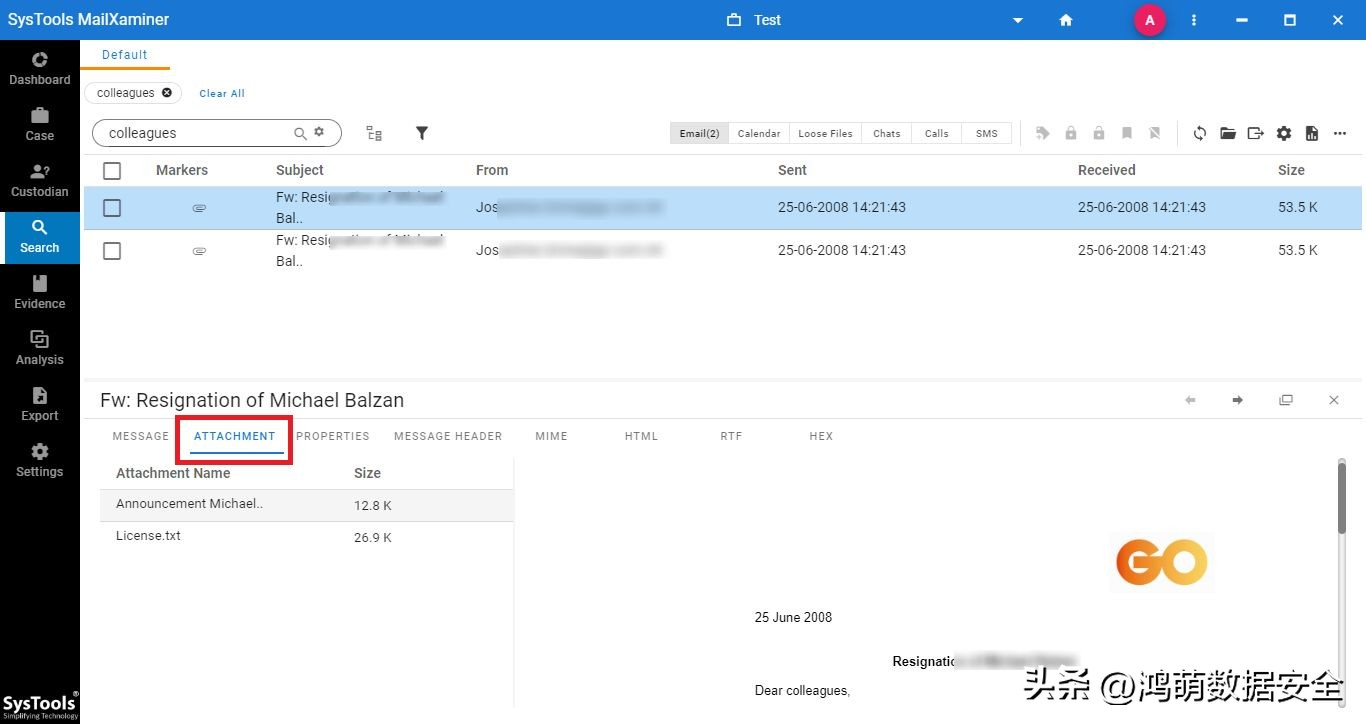Viewport: 1366px width, 724px height.
Task: Switch to the Calendar tab
Action: coord(759,133)
